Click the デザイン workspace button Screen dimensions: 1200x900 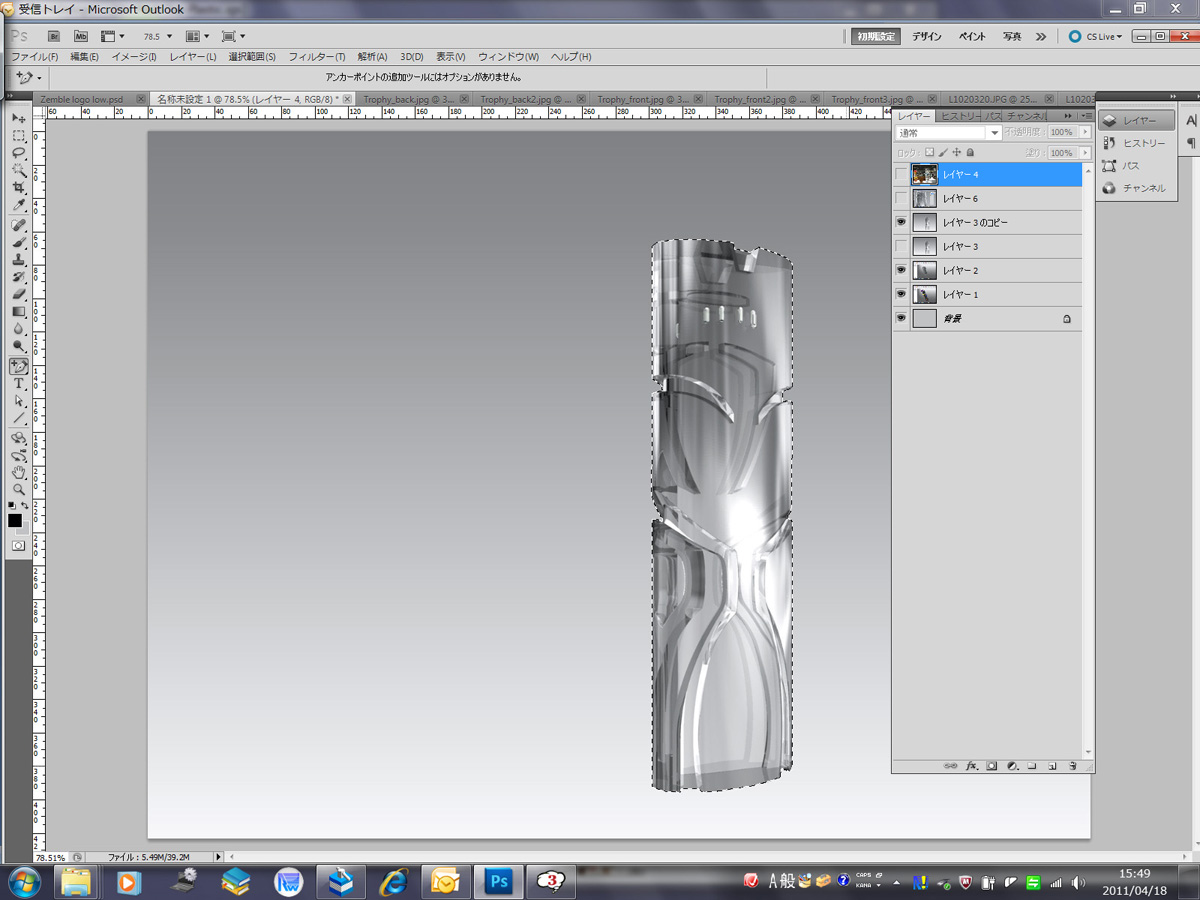point(926,36)
